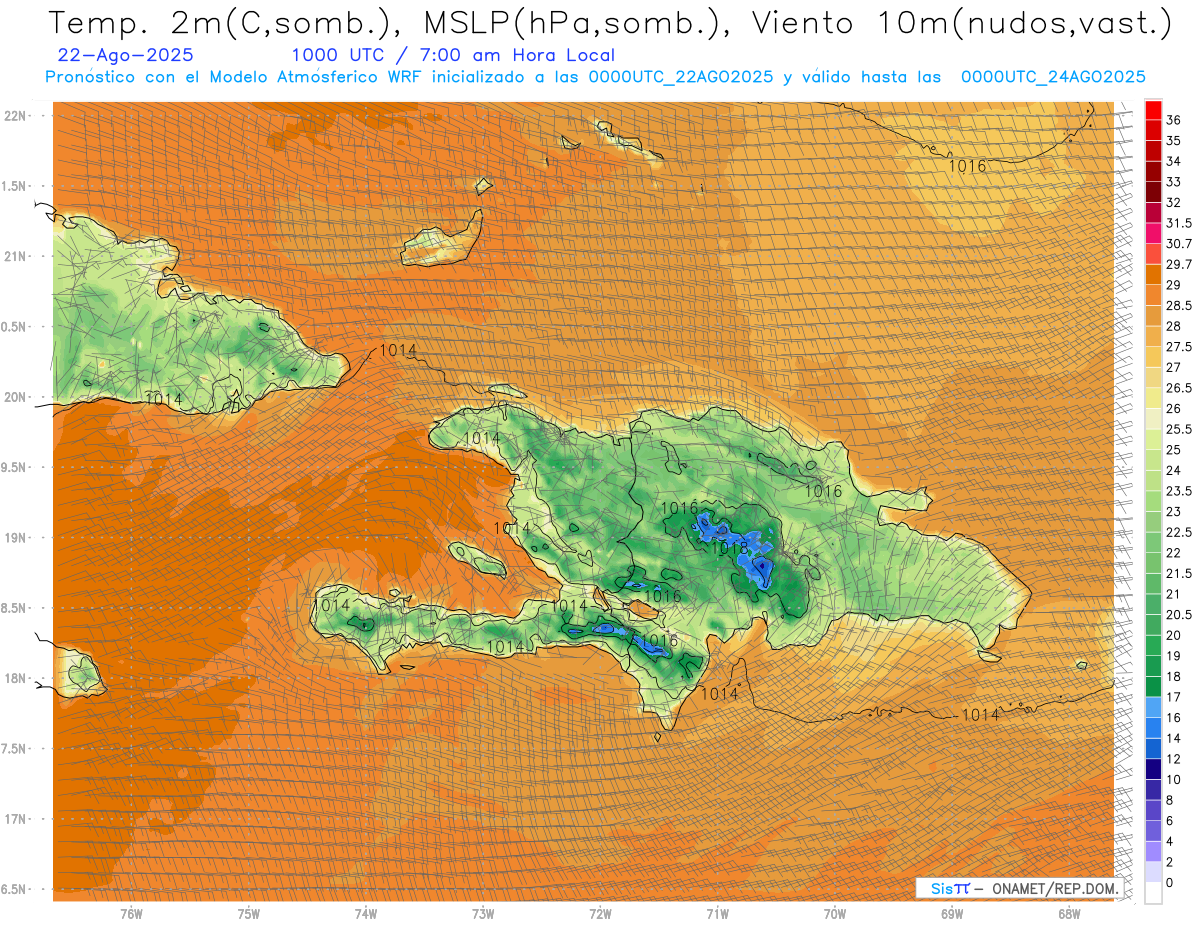The image size is (1200, 927).
Task: Click the "72W" longitude label
Action: pyautogui.click(x=600, y=914)
